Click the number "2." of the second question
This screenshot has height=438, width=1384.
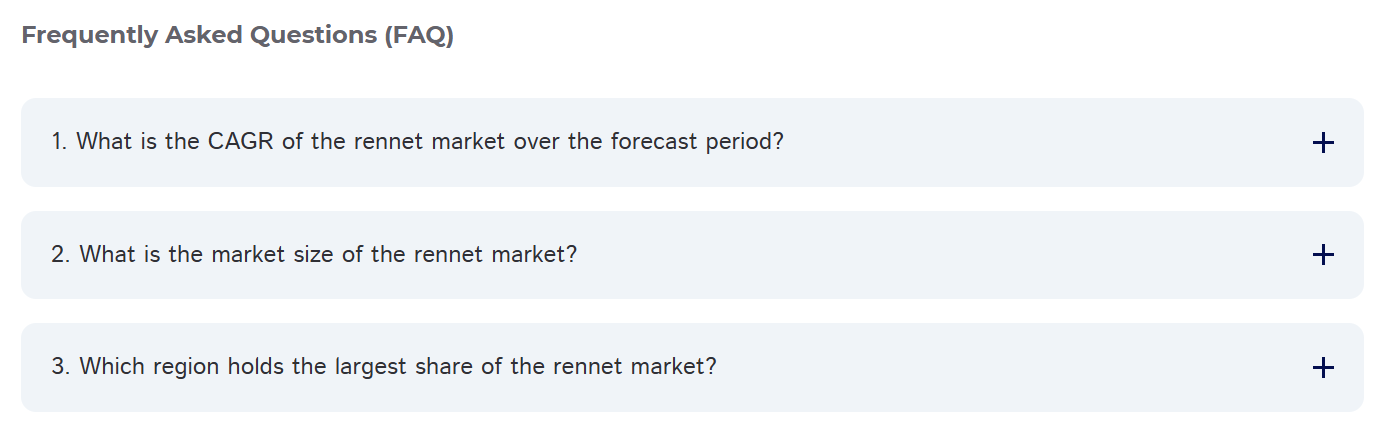tap(61, 255)
